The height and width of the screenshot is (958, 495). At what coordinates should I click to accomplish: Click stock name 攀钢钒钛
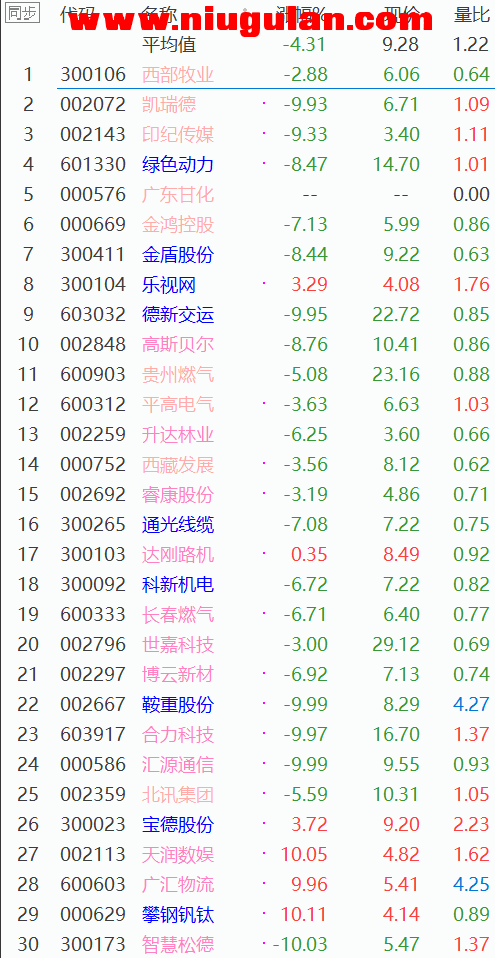coord(178,915)
